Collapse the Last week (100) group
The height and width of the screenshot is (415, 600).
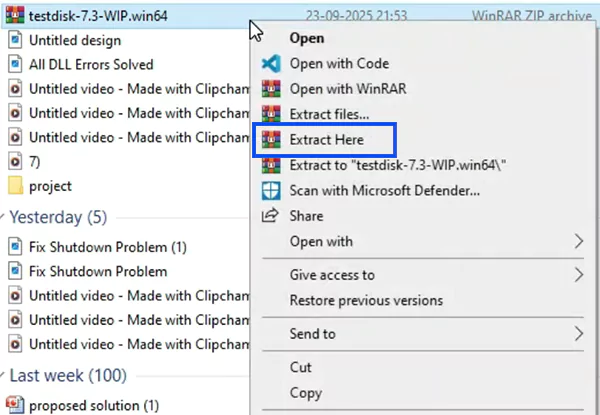click(3, 375)
